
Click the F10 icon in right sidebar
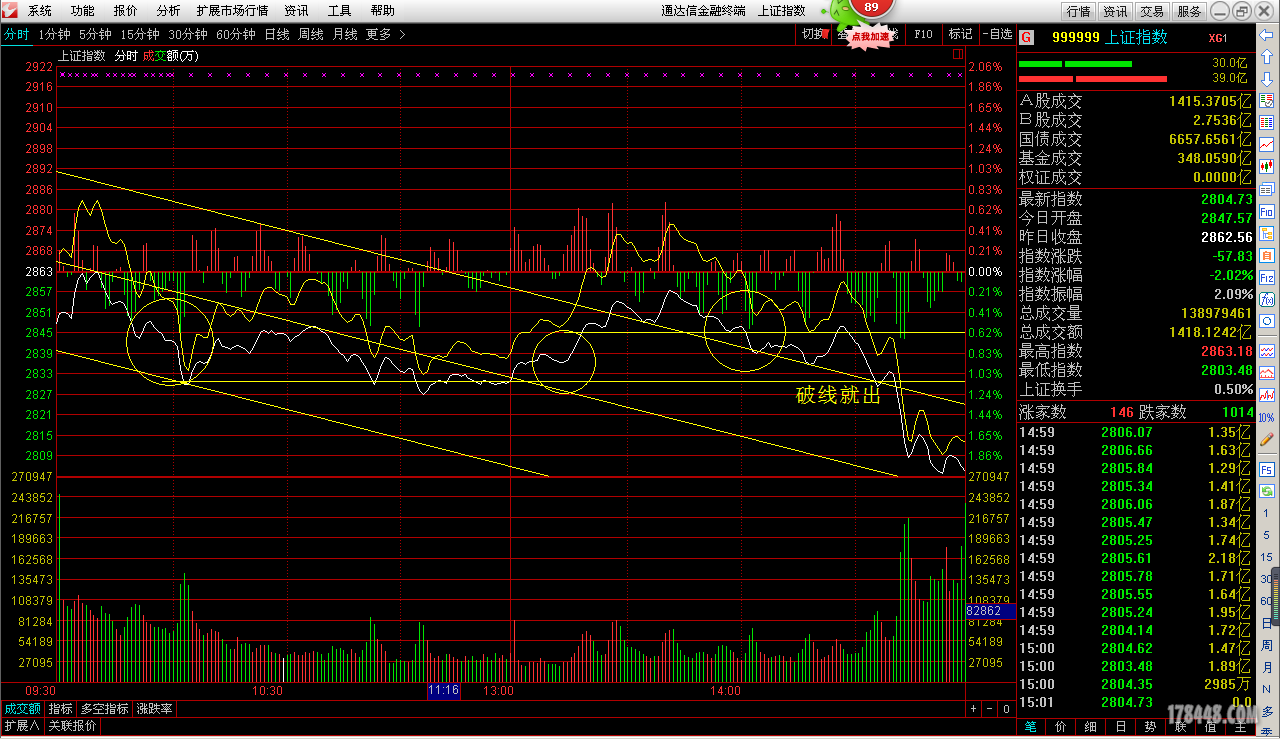tap(1266, 212)
